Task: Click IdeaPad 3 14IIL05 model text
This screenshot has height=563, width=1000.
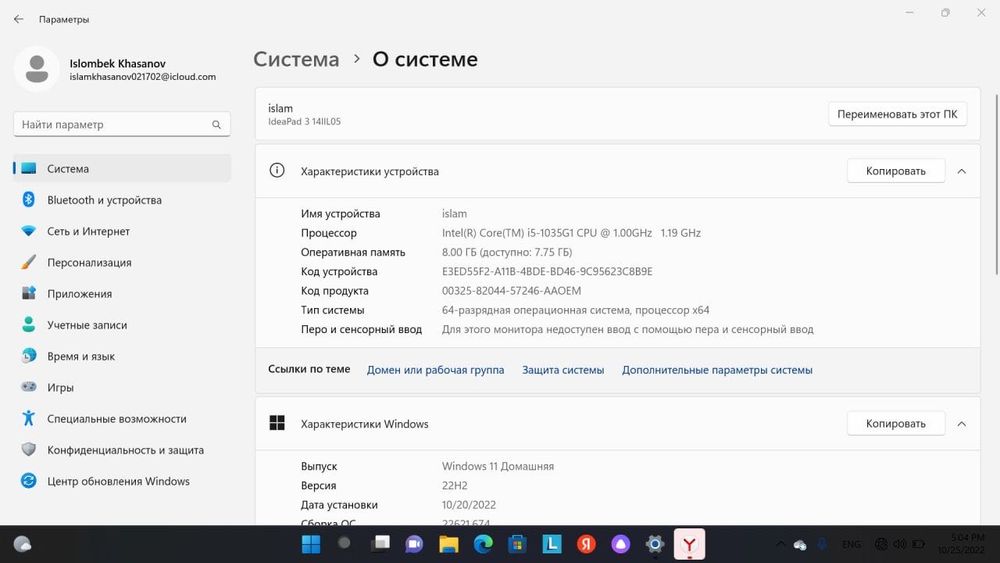Action: (x=304, y=121)
